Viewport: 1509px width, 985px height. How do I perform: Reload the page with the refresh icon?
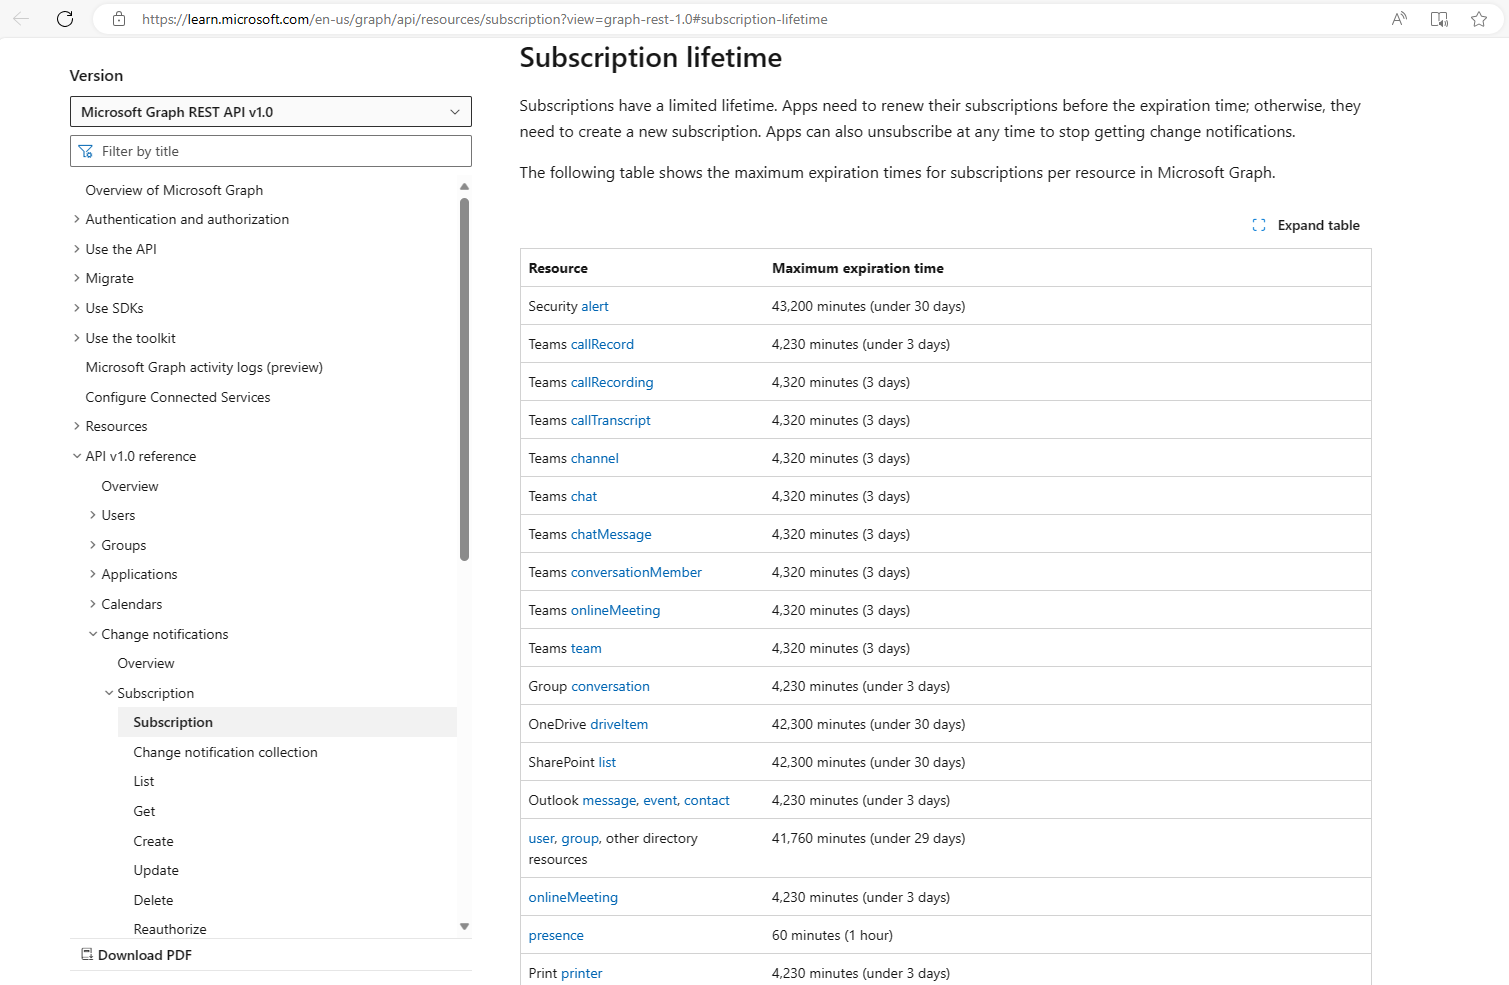click(65, 19)
